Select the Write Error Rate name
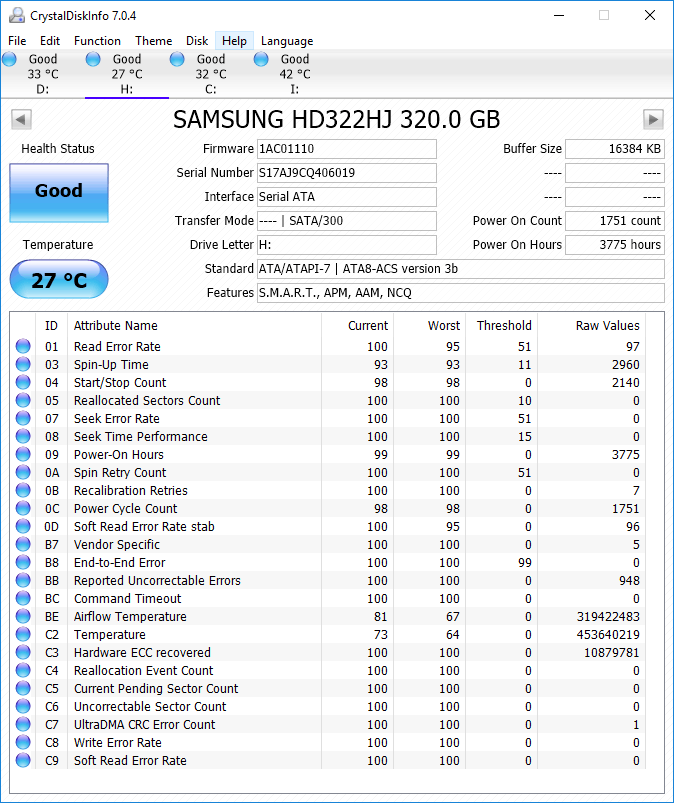Screen dimensions: 674x803 (x=118, y=743)
